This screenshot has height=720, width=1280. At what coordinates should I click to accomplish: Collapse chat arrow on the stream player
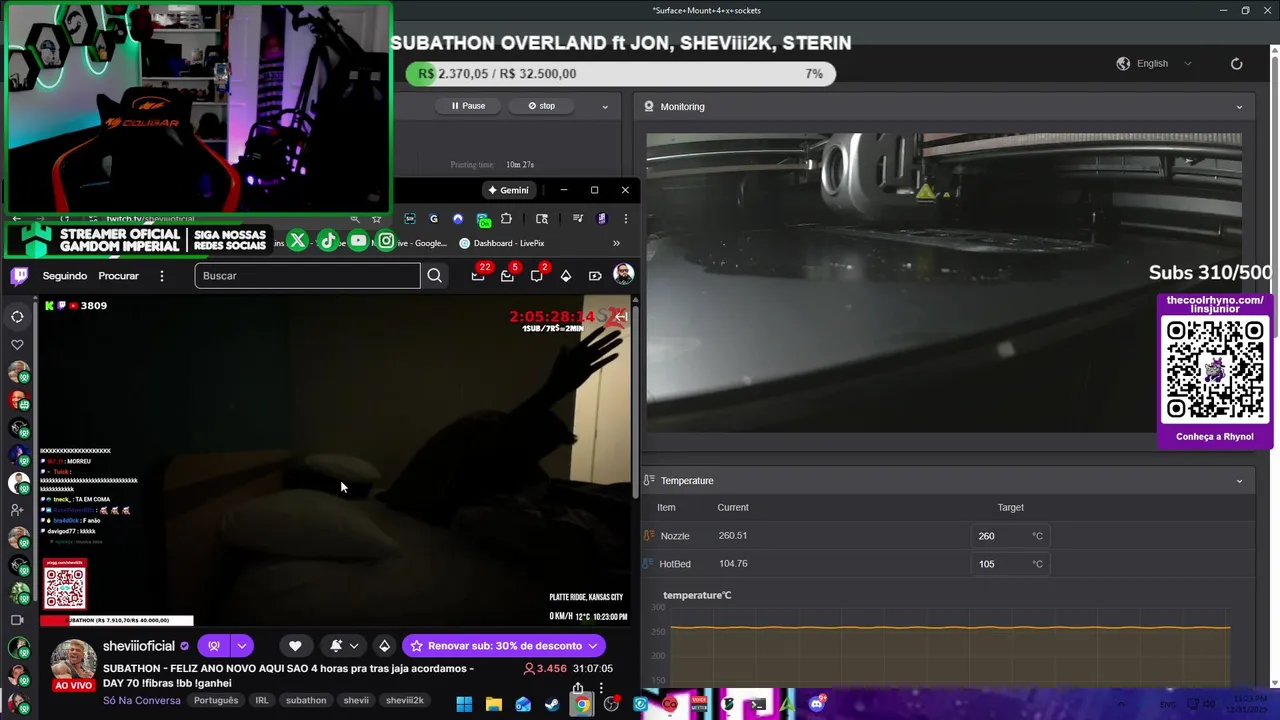(620, 317)
